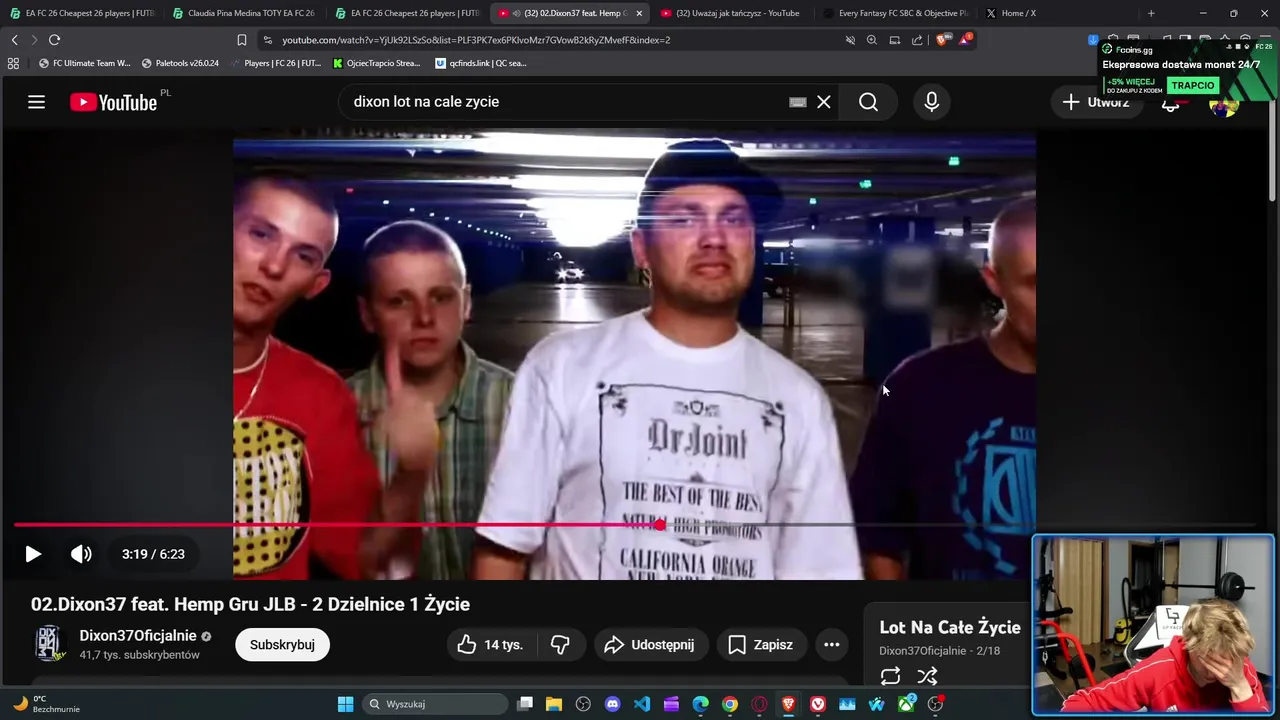Open the Brave Rewards triangle icon
This screenshot has height=720, width=1280.
(965, 40)
